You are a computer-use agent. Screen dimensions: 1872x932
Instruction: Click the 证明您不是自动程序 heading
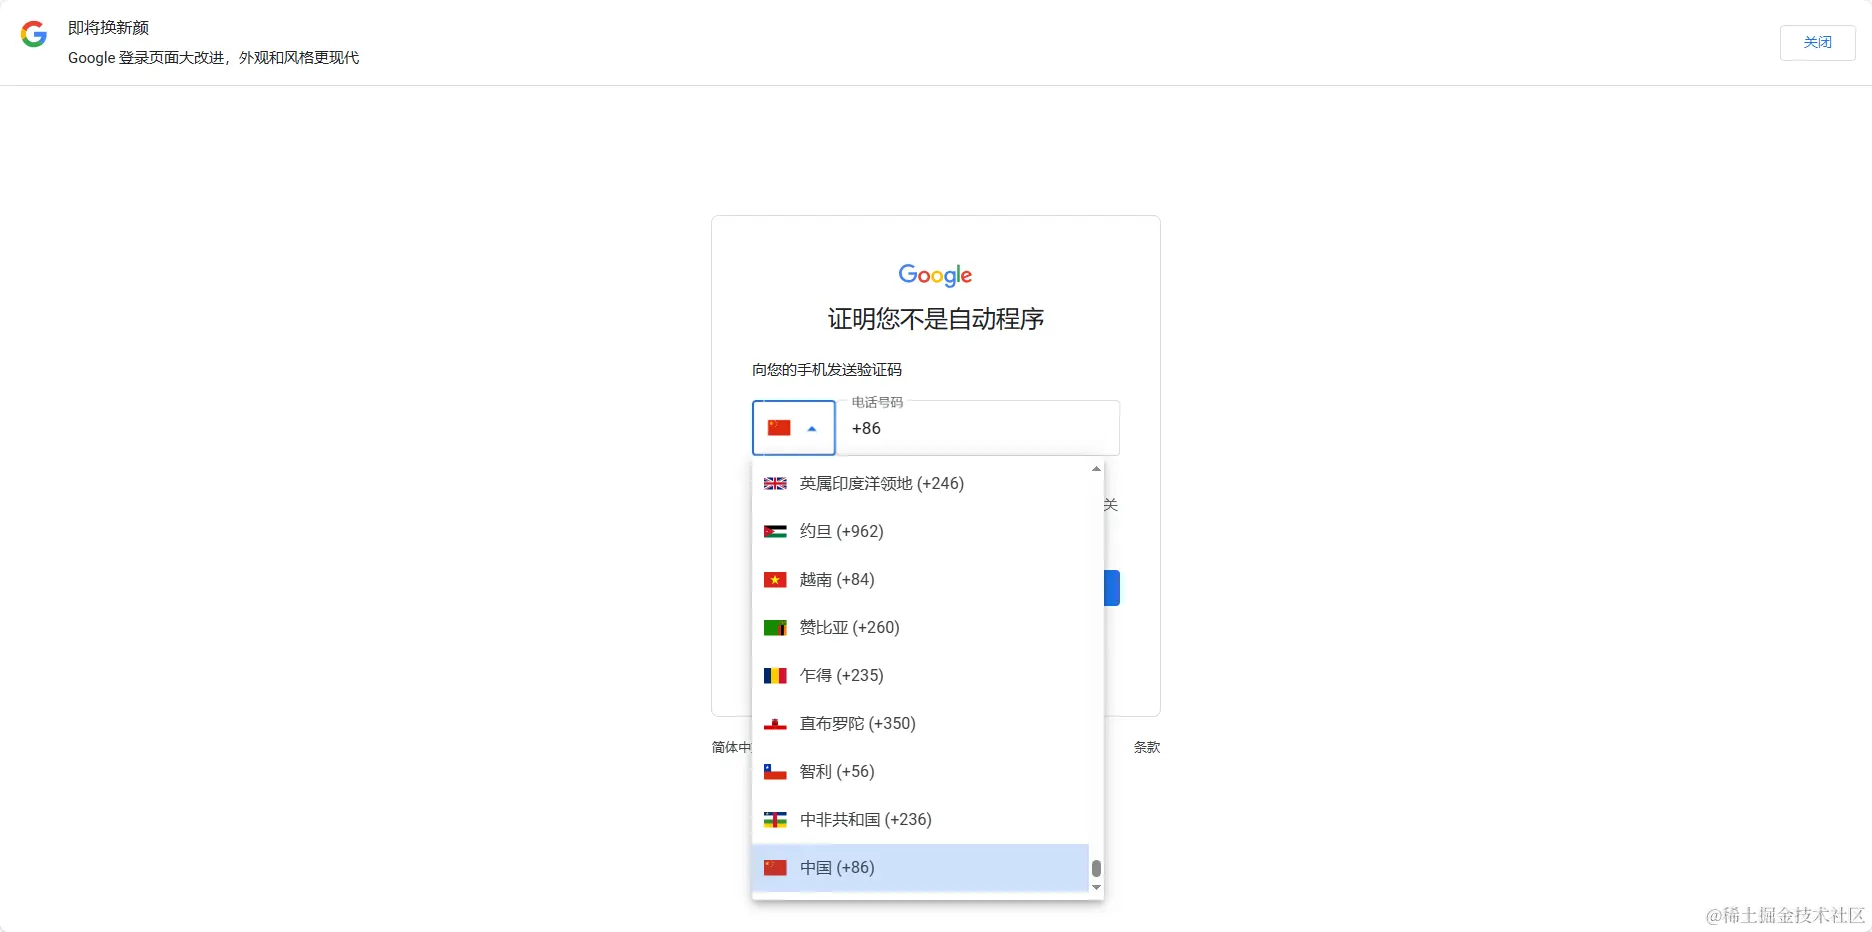(x=936, y=319)
